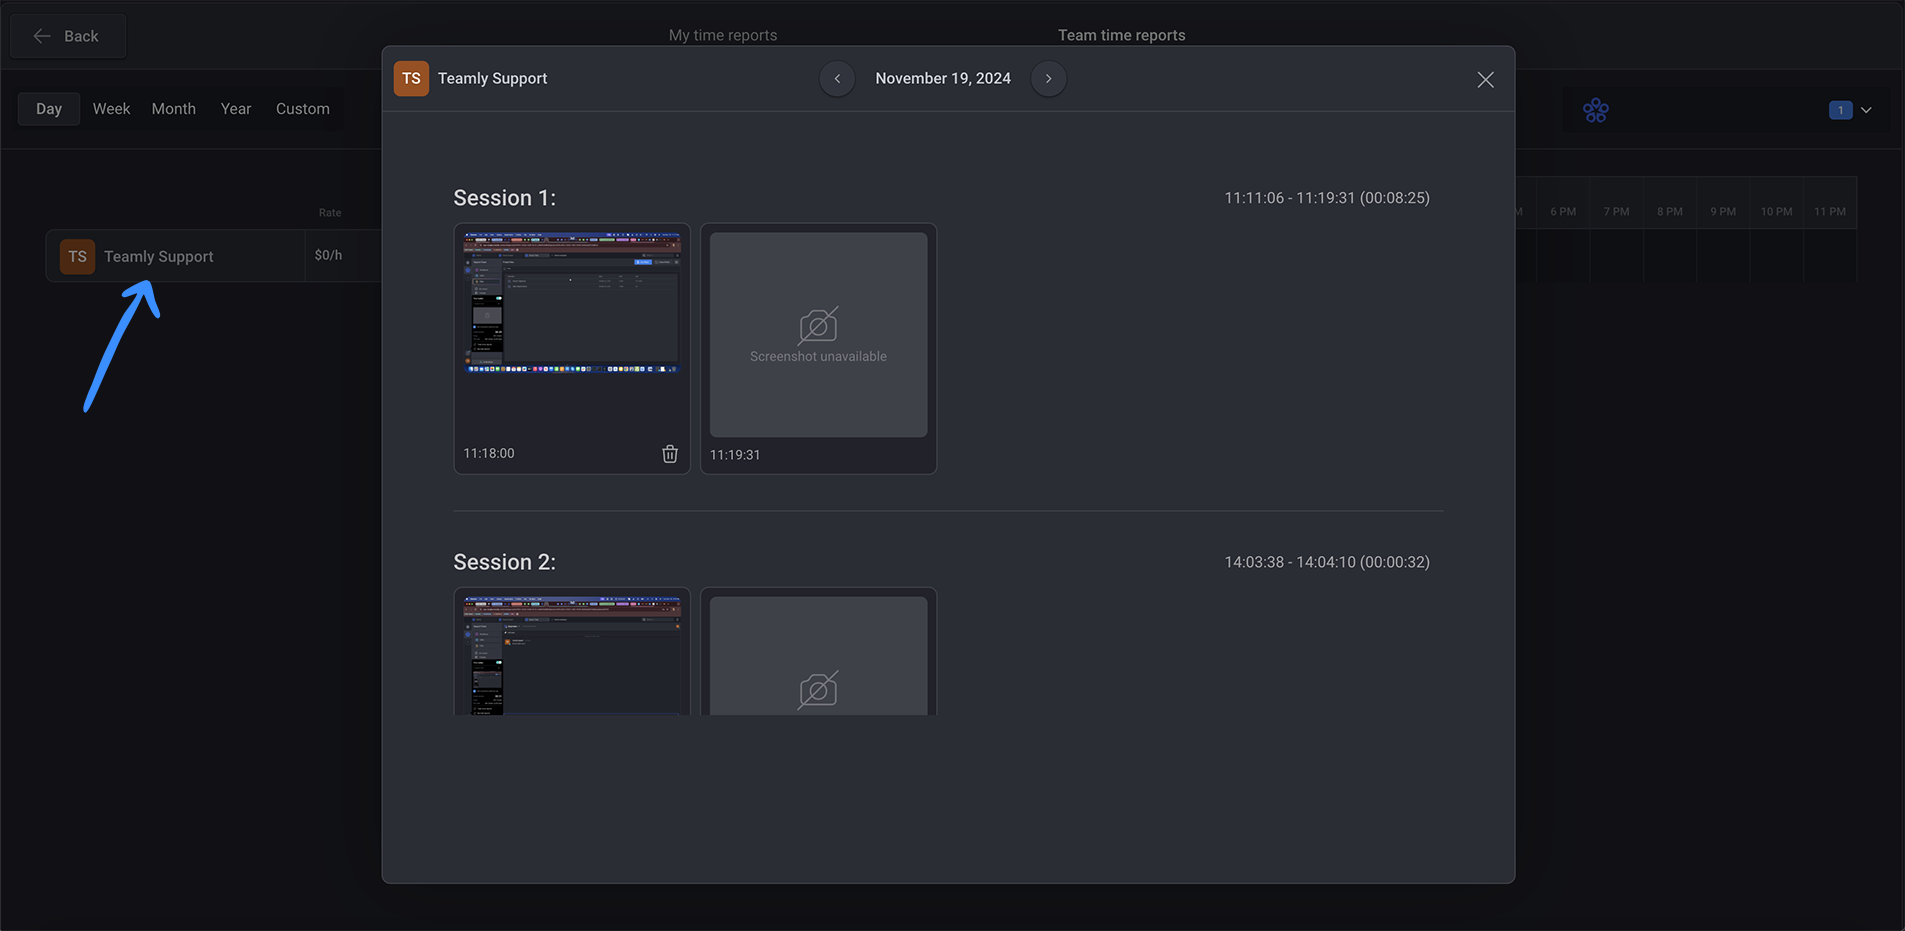1905x931 pixels.
Task: Delete the 11:18:00 screenshot via trash icon
Action: 670,454
